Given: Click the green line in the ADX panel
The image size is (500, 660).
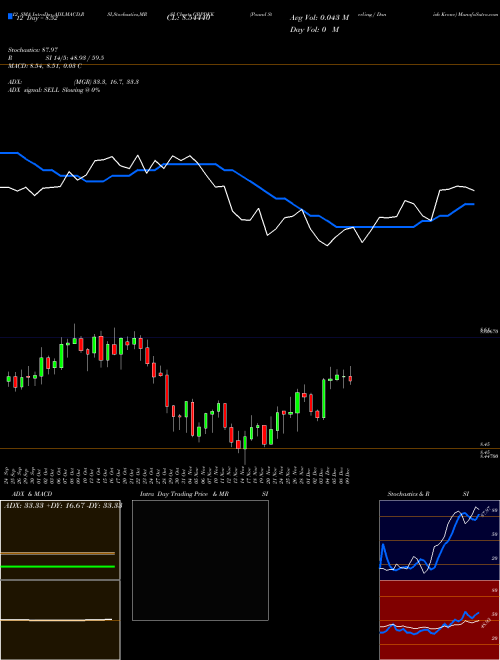Looking at the screenshot, I should pos(58,567).
